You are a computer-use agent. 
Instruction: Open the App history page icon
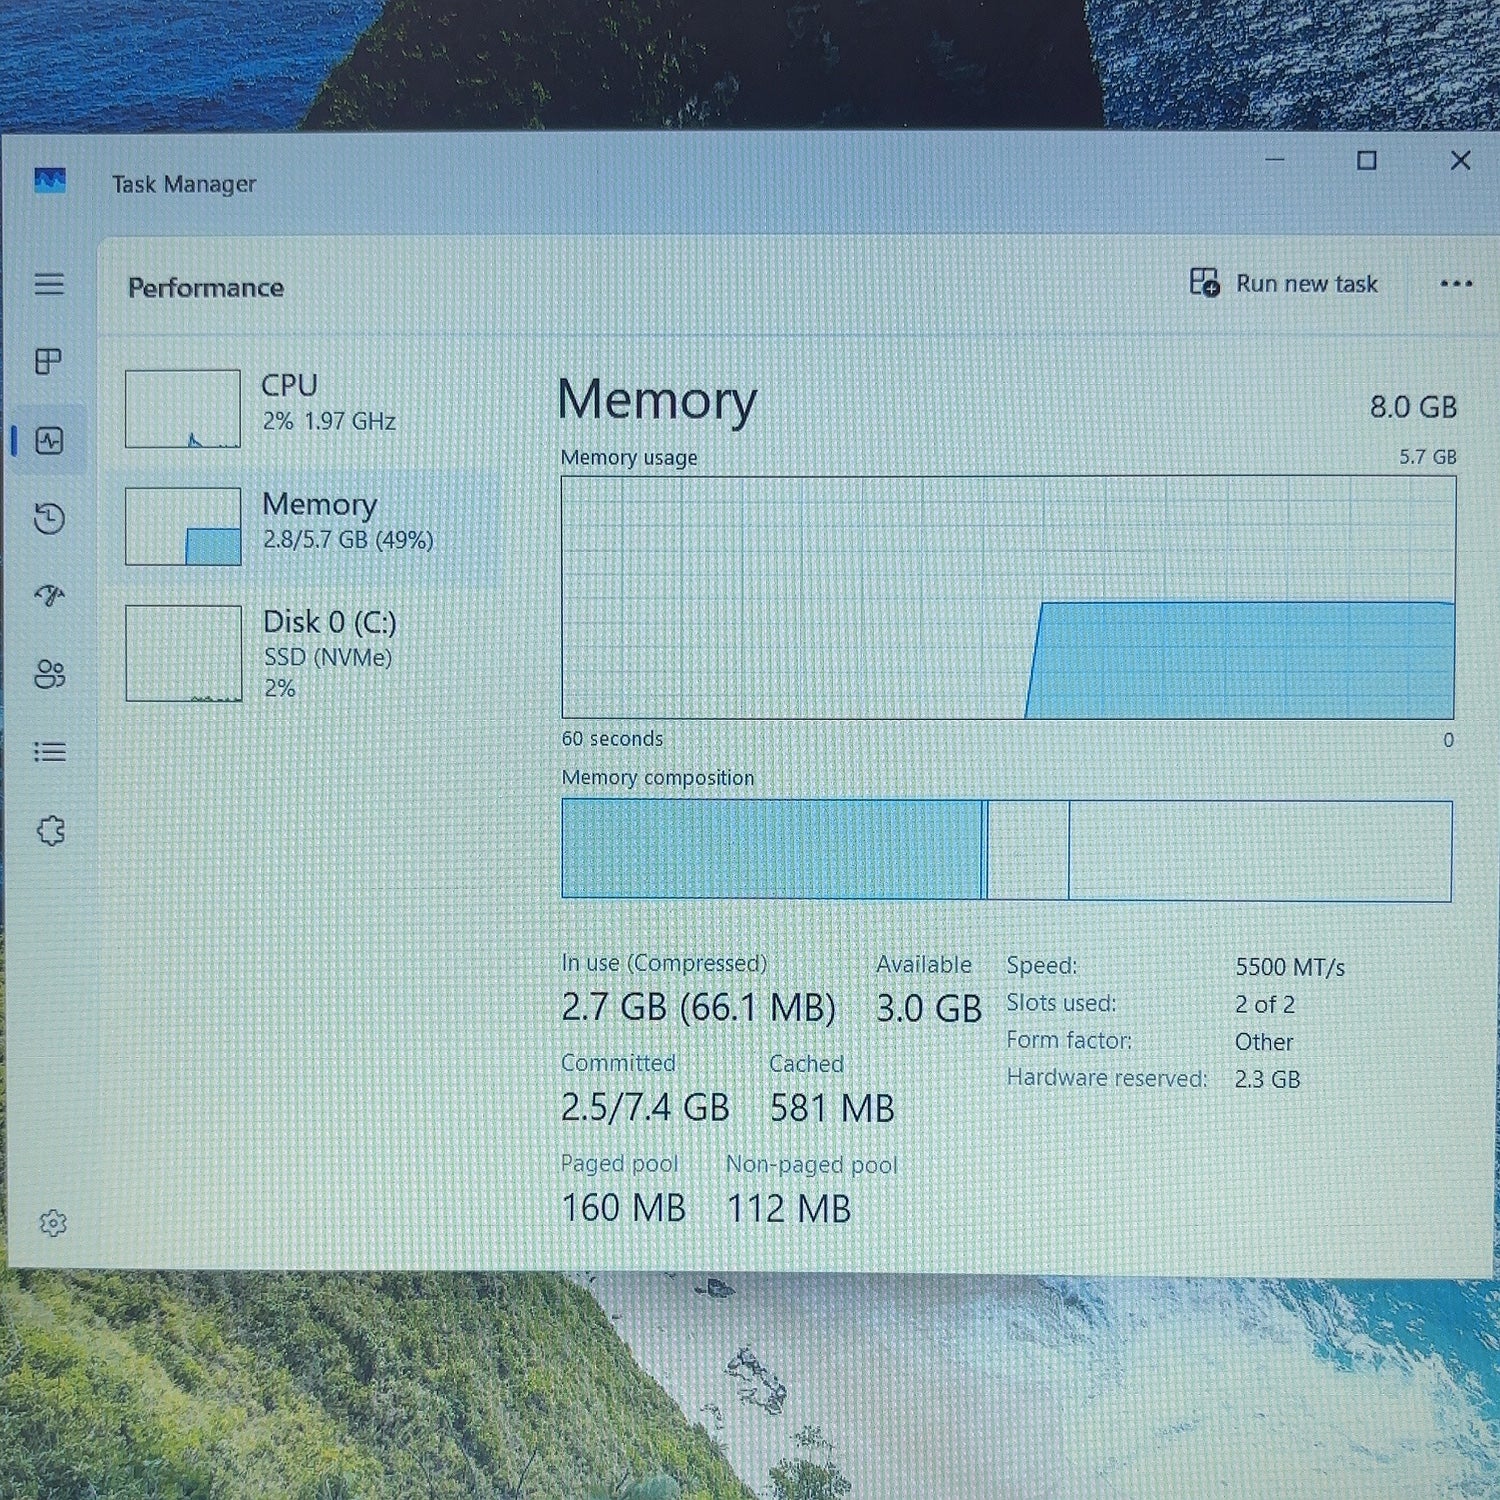tap(49, 518)
